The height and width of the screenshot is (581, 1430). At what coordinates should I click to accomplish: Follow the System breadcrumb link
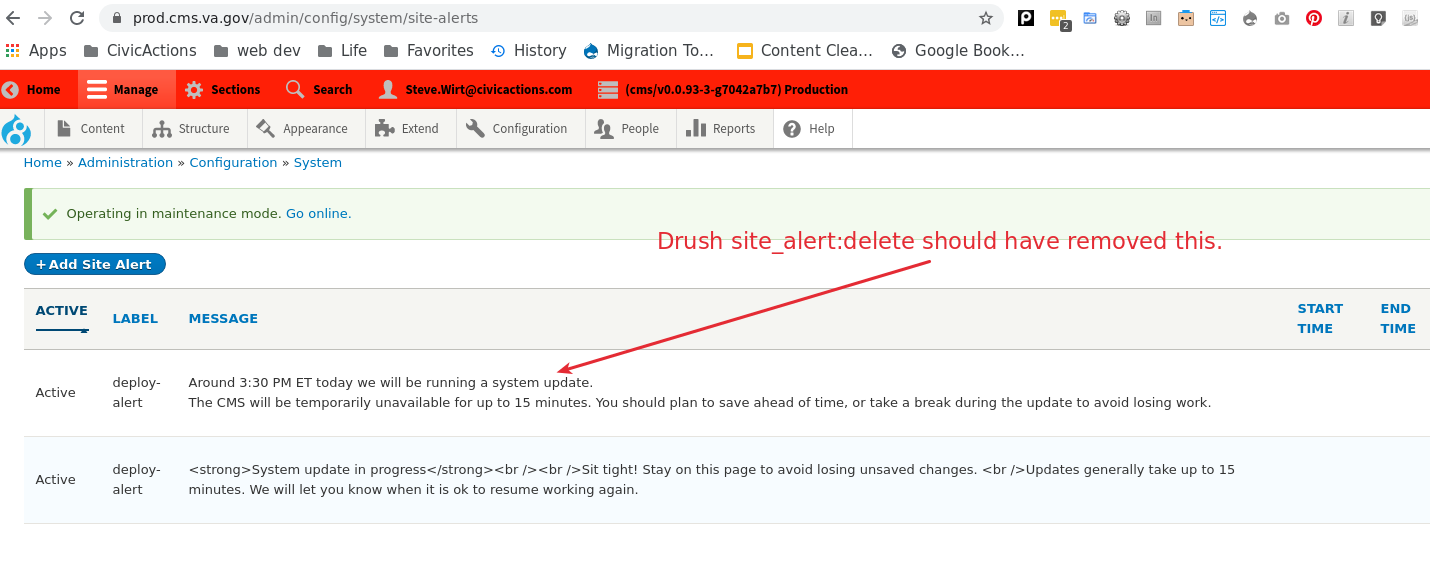pos(318,162)
